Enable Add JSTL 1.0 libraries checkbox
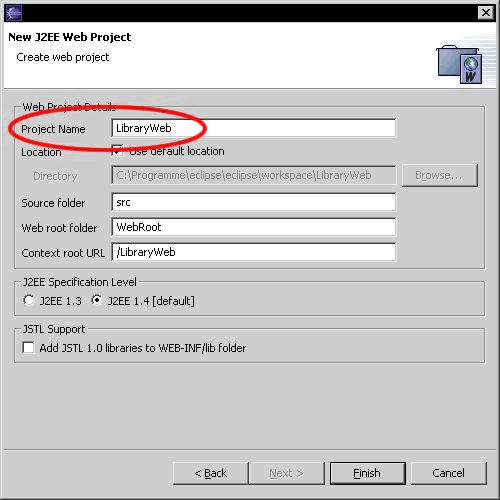Viewport: 500px width, 500px height. [28, 347]
